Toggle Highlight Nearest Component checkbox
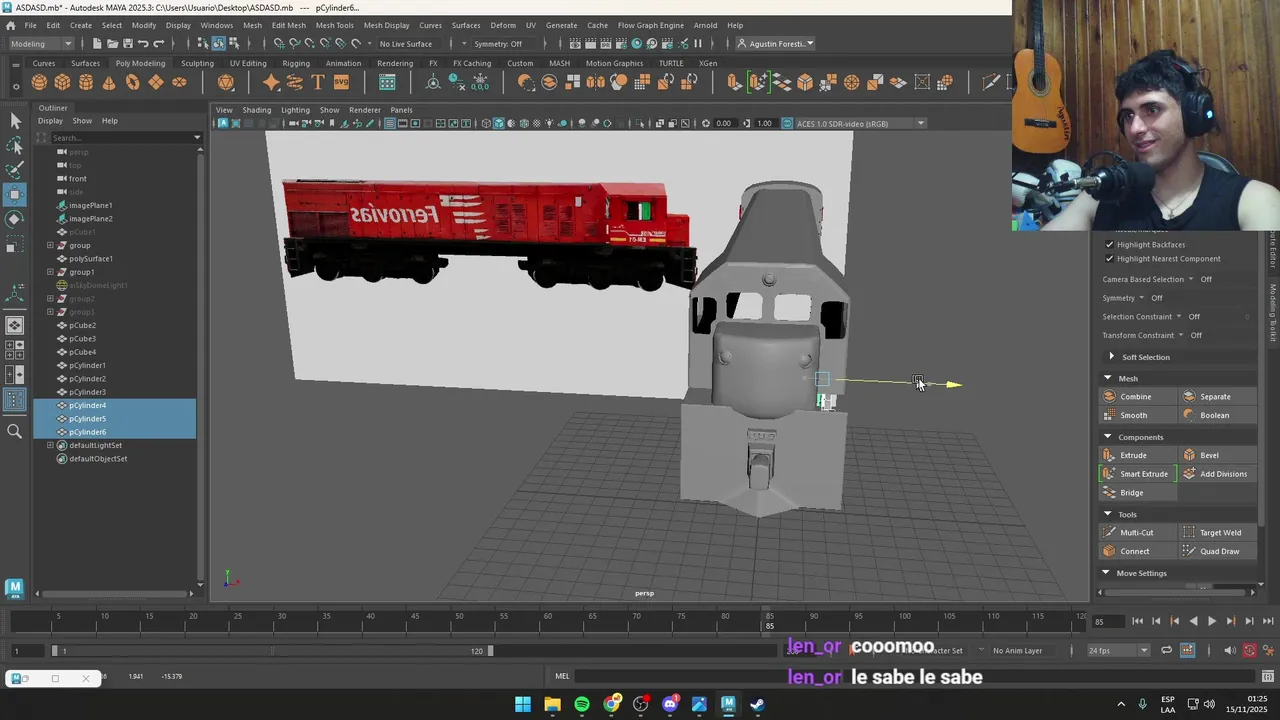Screen dimensions: 1280x720 coord(1109,259)
